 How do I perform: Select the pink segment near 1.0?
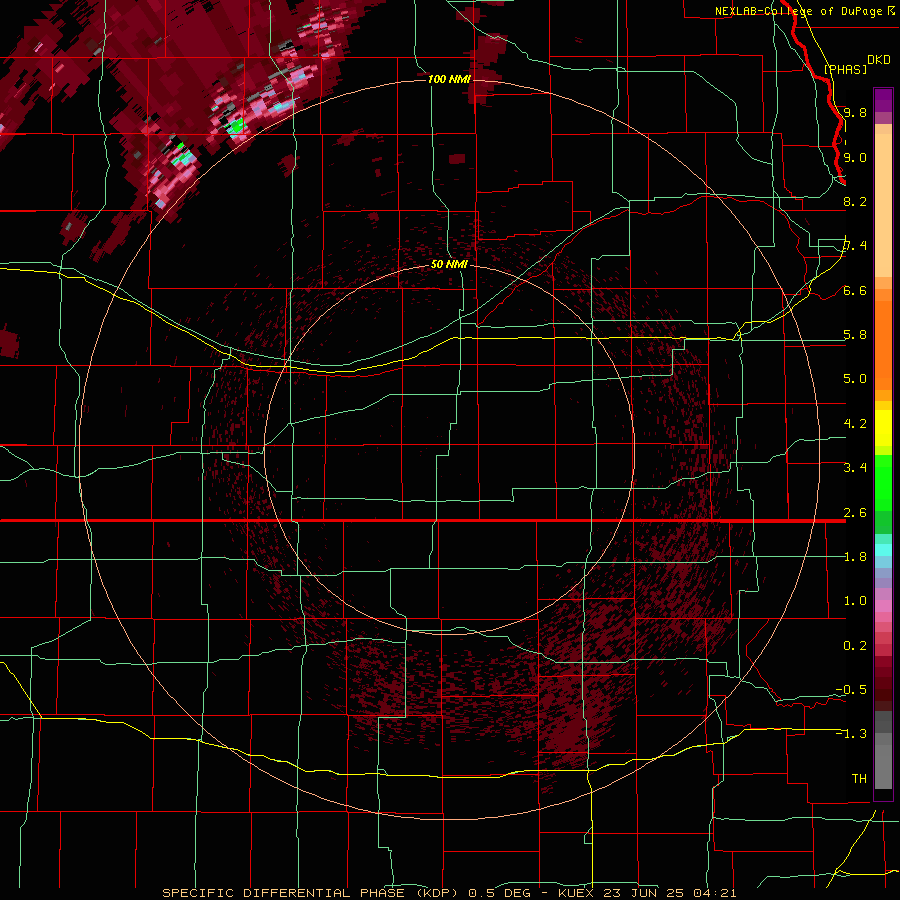pyautogui.click(x=883, y=606)
